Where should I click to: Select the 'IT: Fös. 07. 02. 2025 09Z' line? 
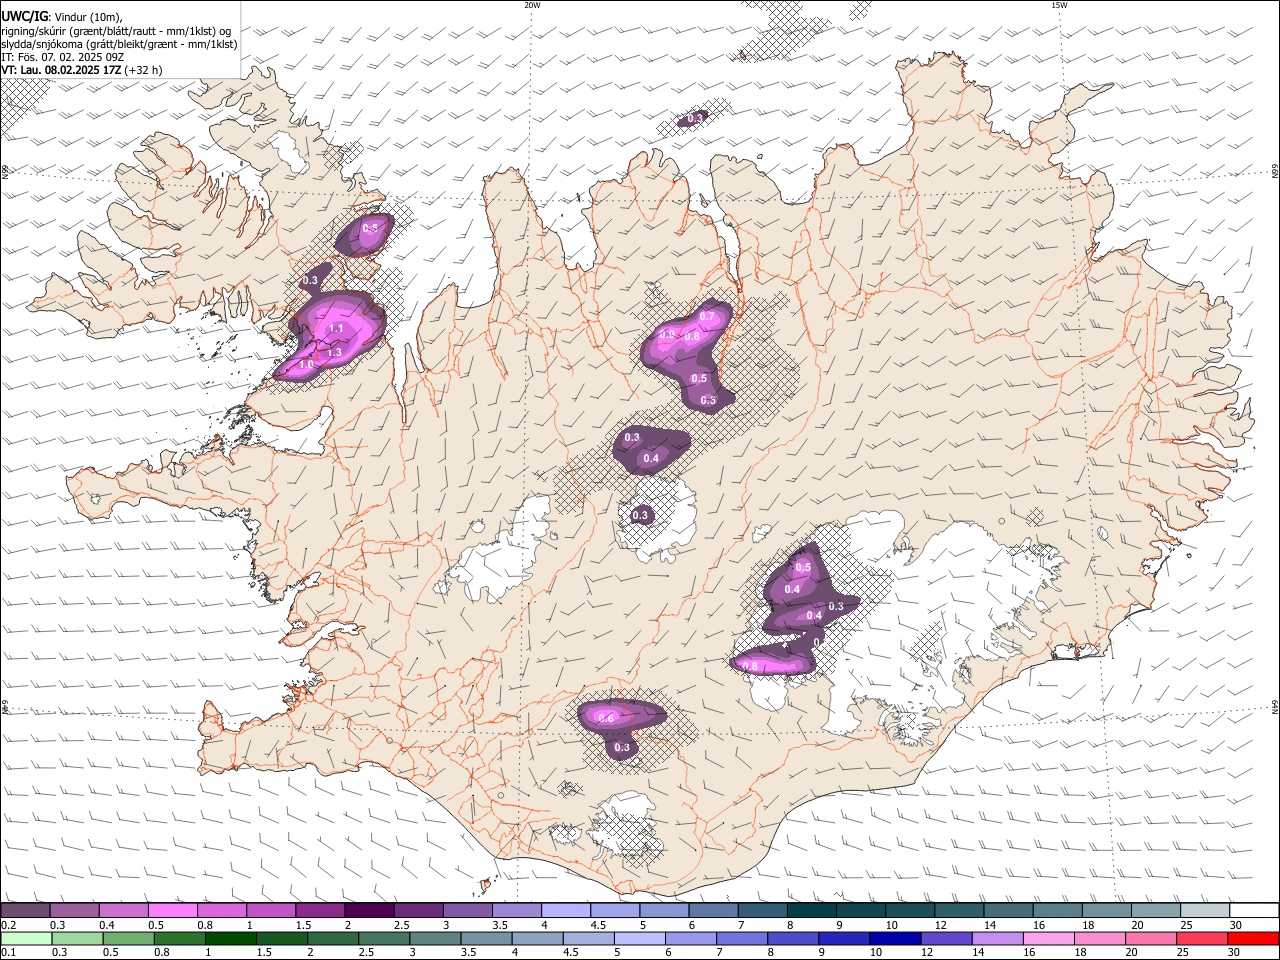(x=62, y=57)
